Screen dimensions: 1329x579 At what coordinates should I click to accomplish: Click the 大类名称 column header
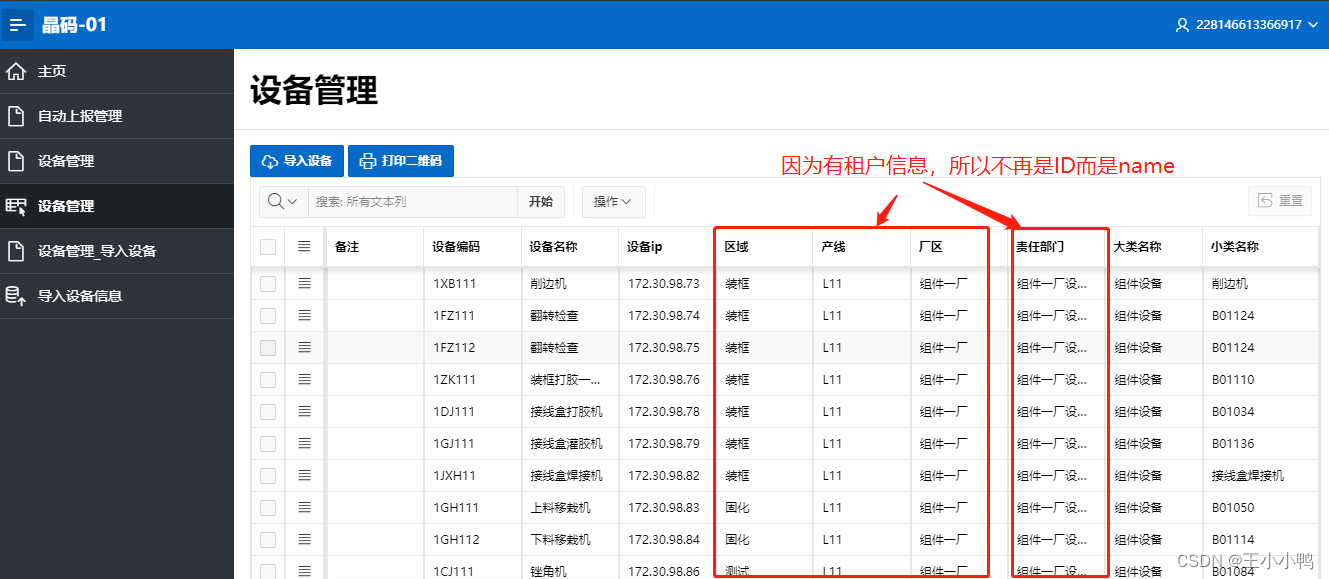tap(1154, 247)
